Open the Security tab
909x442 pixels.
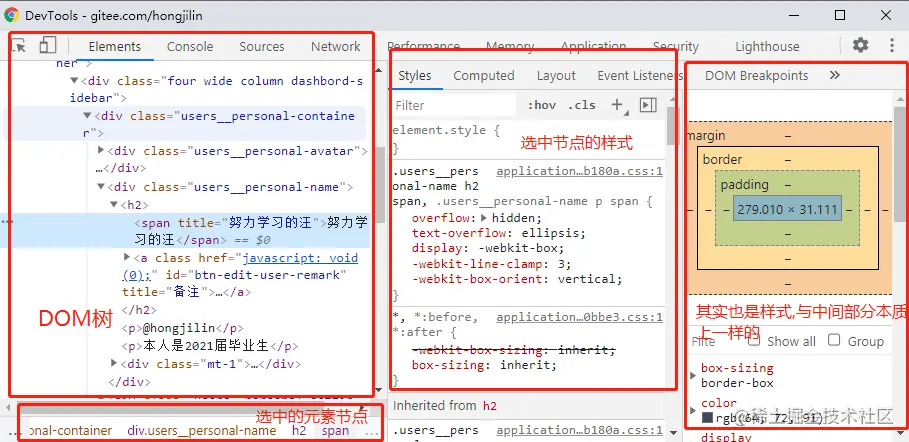(x=675, y=46)
